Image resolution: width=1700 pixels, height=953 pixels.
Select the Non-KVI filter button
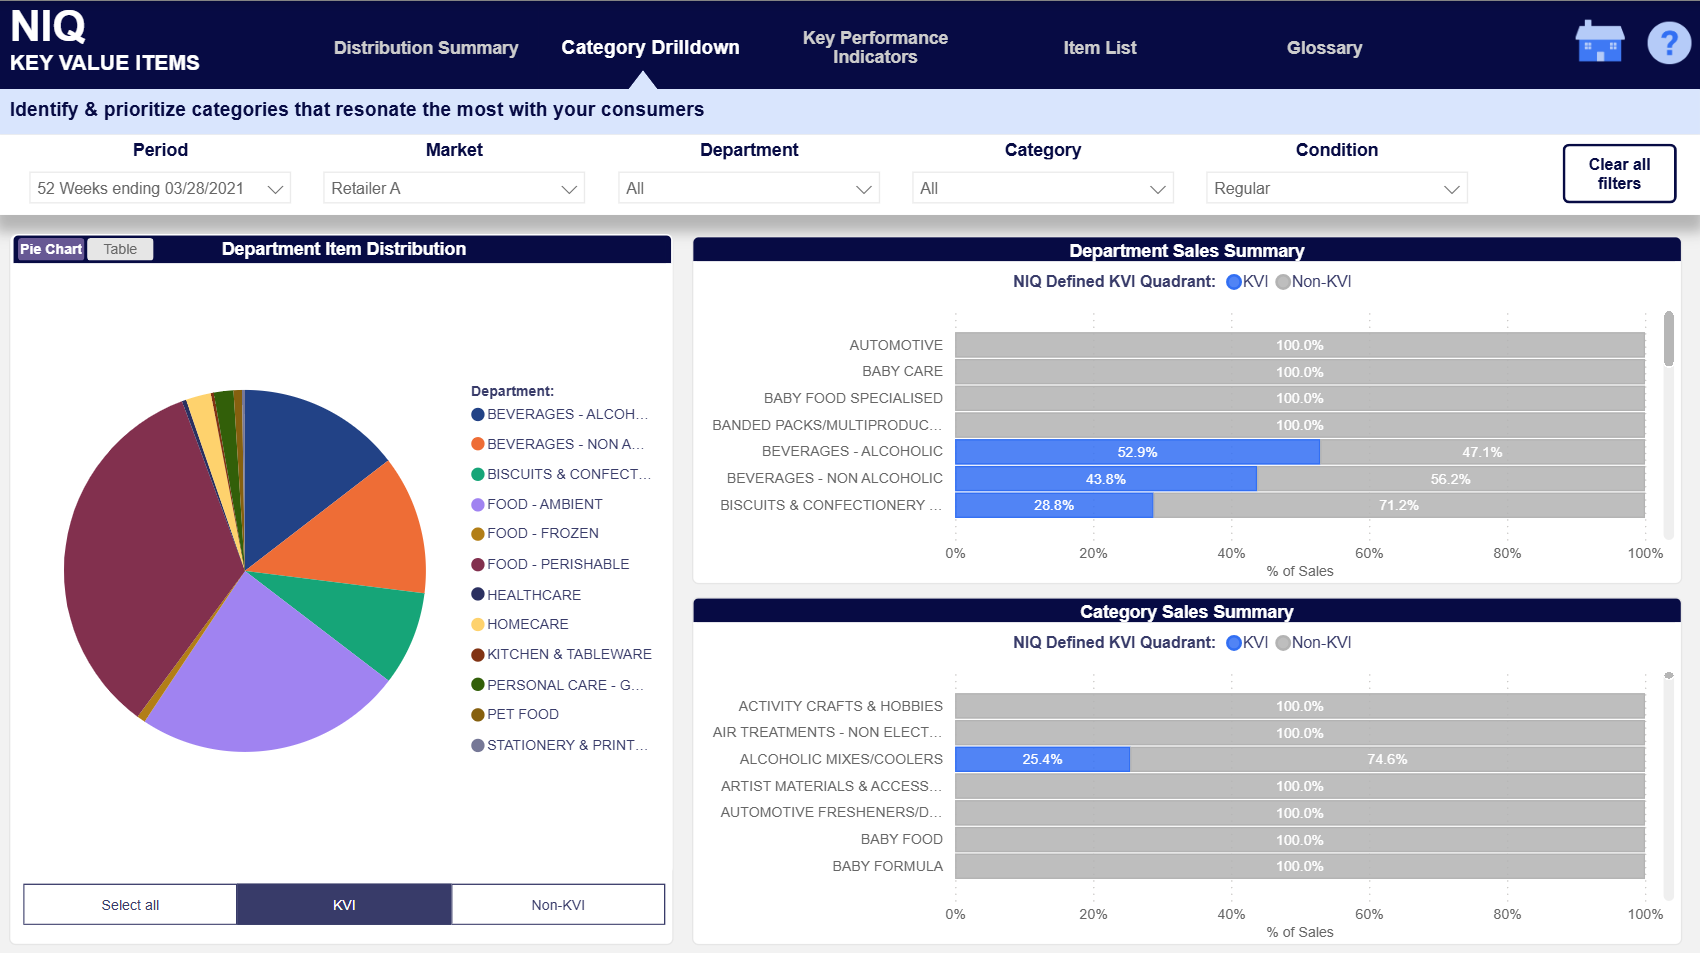[x=558, y=905]
